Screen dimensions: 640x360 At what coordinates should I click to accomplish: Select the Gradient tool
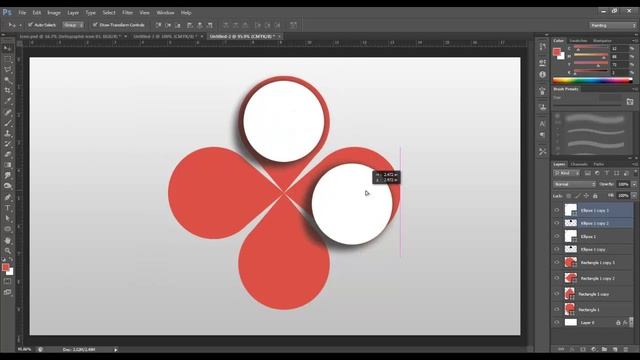coord(7,165)
